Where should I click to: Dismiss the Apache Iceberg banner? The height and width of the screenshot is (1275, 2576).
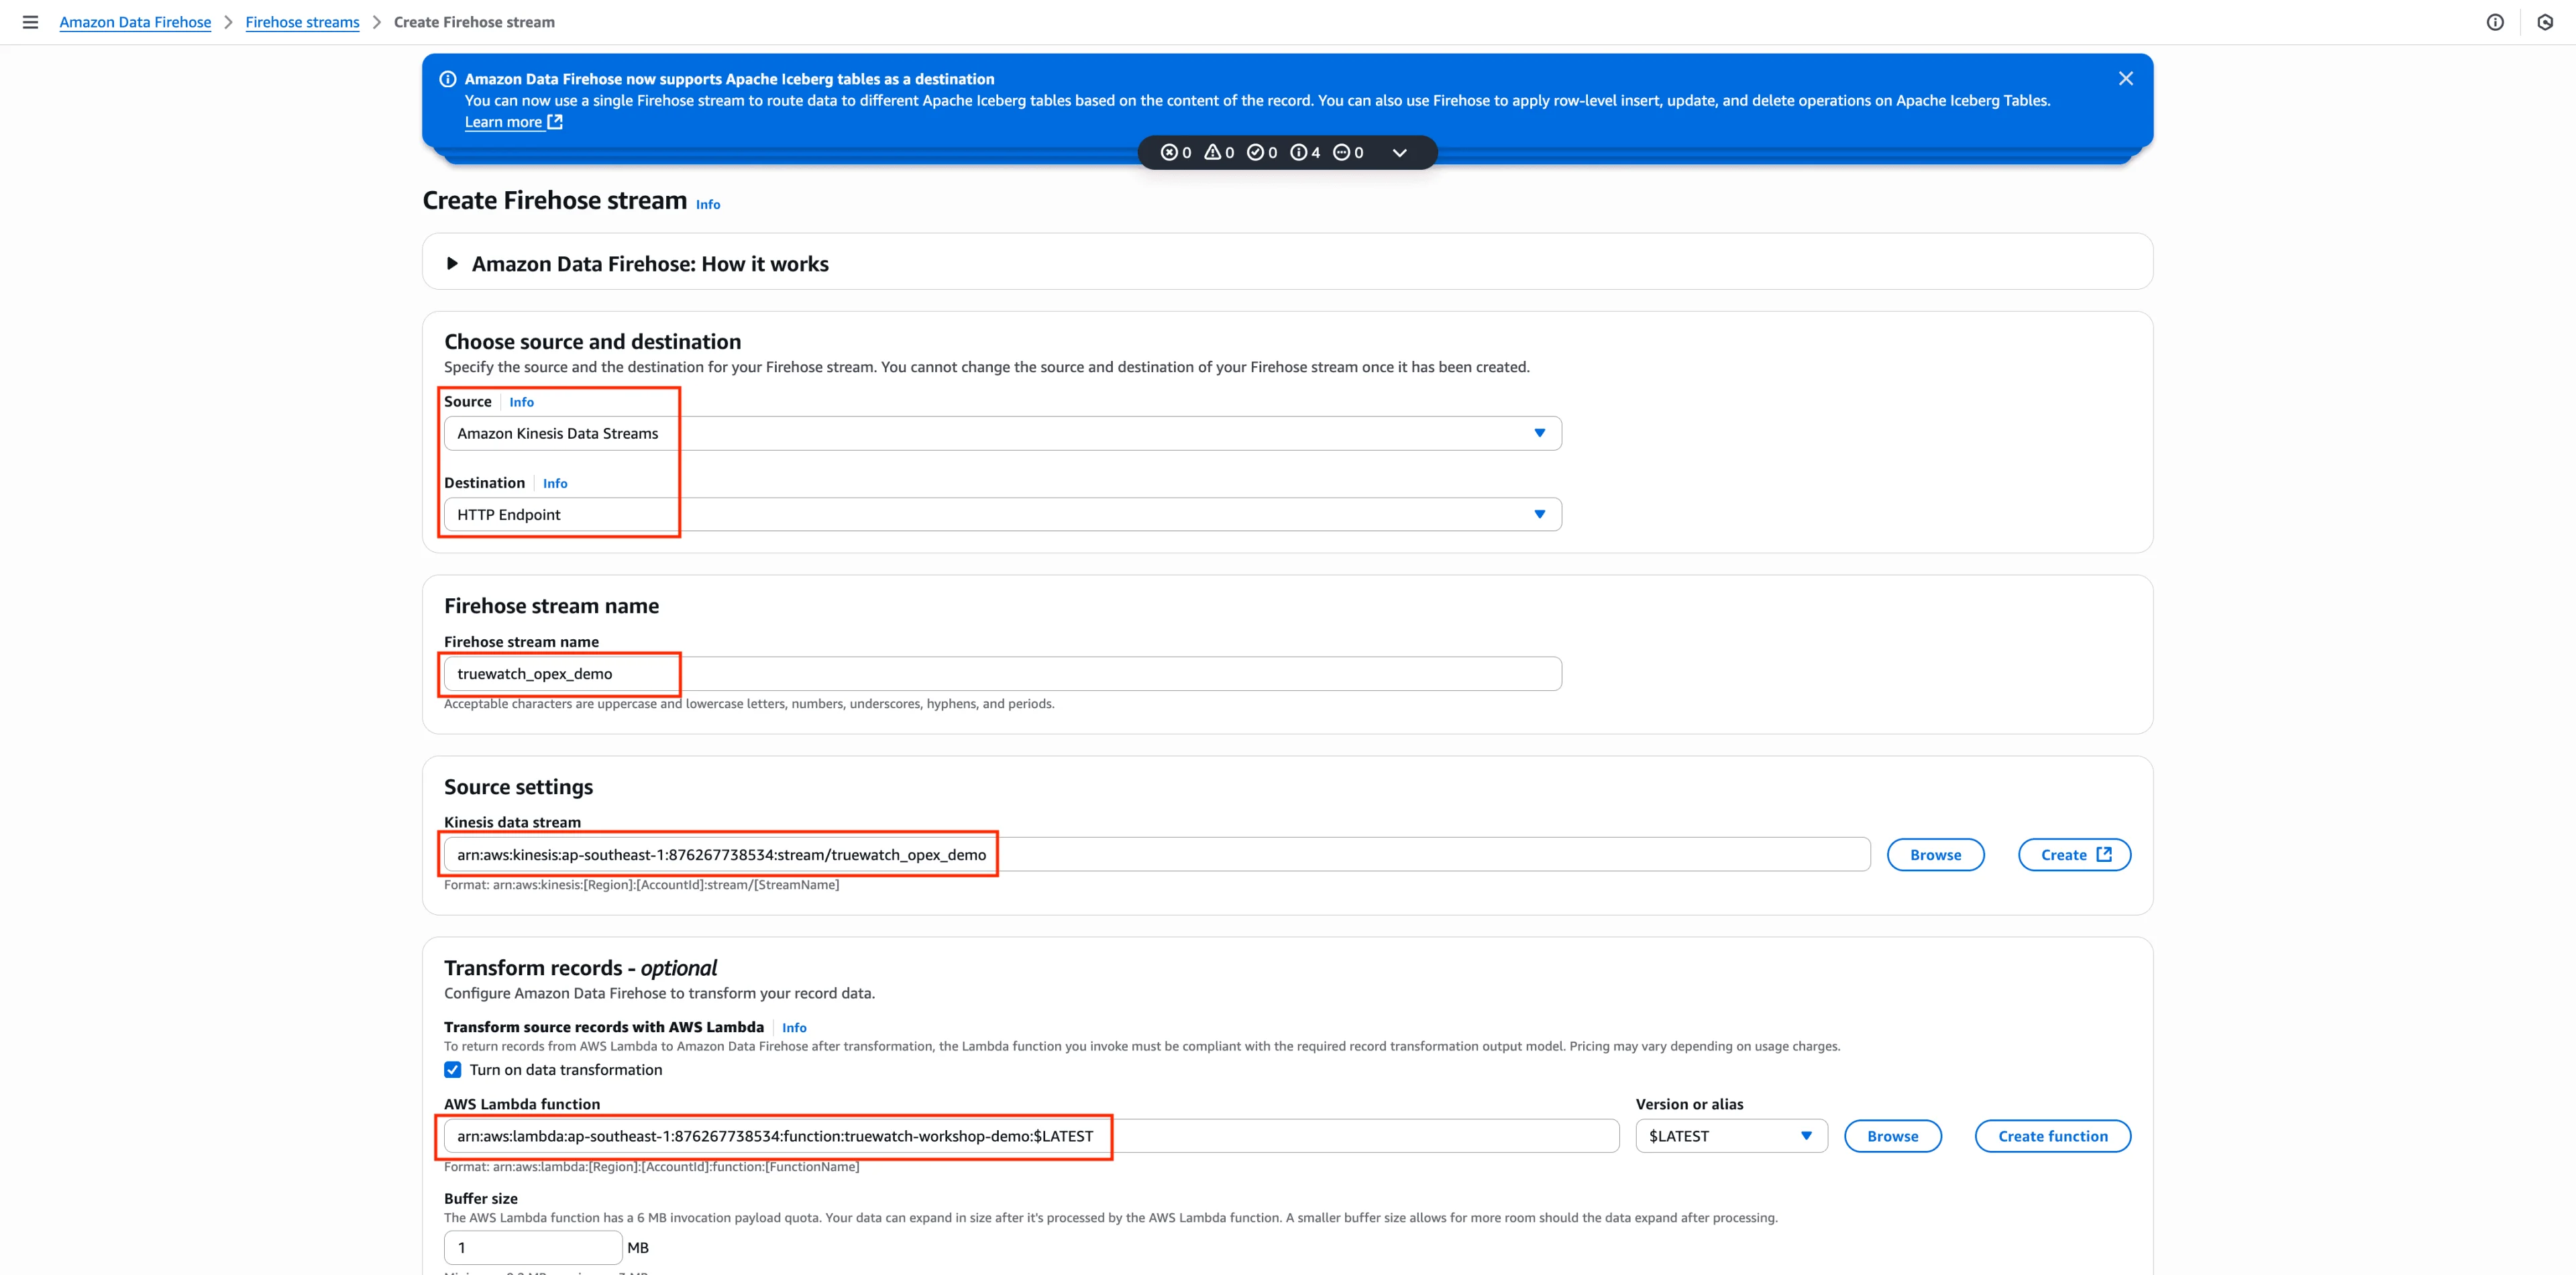[2126, 79]
